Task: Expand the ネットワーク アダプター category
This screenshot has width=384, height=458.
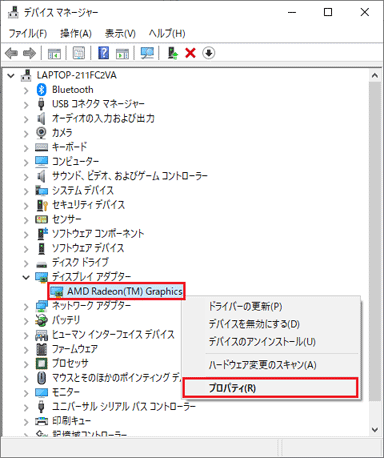Action: [26, 306]
